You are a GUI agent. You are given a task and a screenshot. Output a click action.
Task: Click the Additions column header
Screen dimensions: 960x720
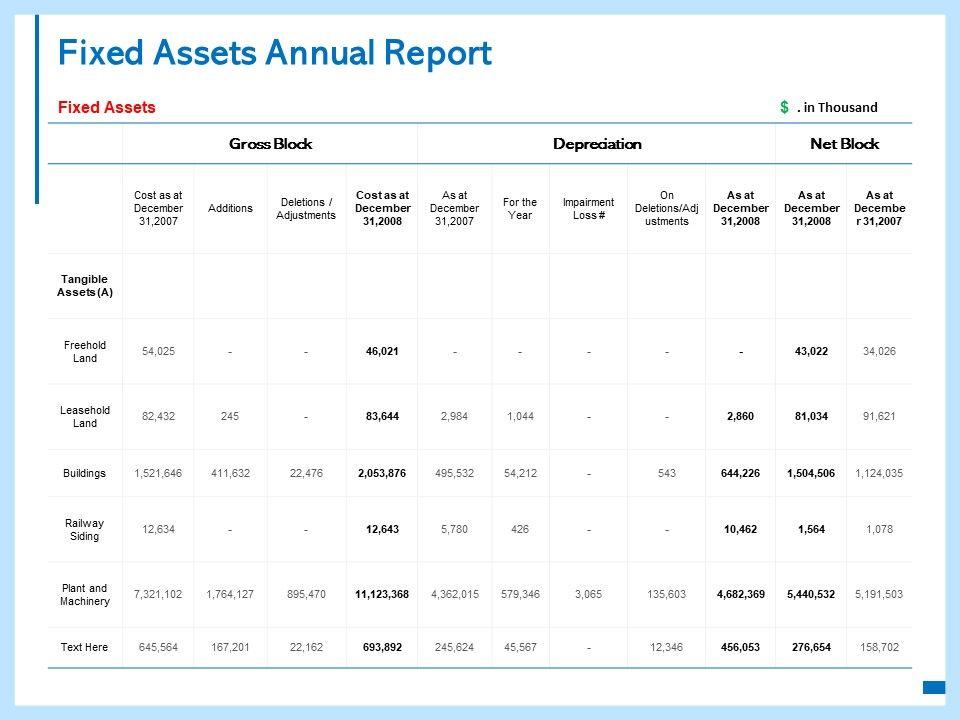click(x=230, y=208)
